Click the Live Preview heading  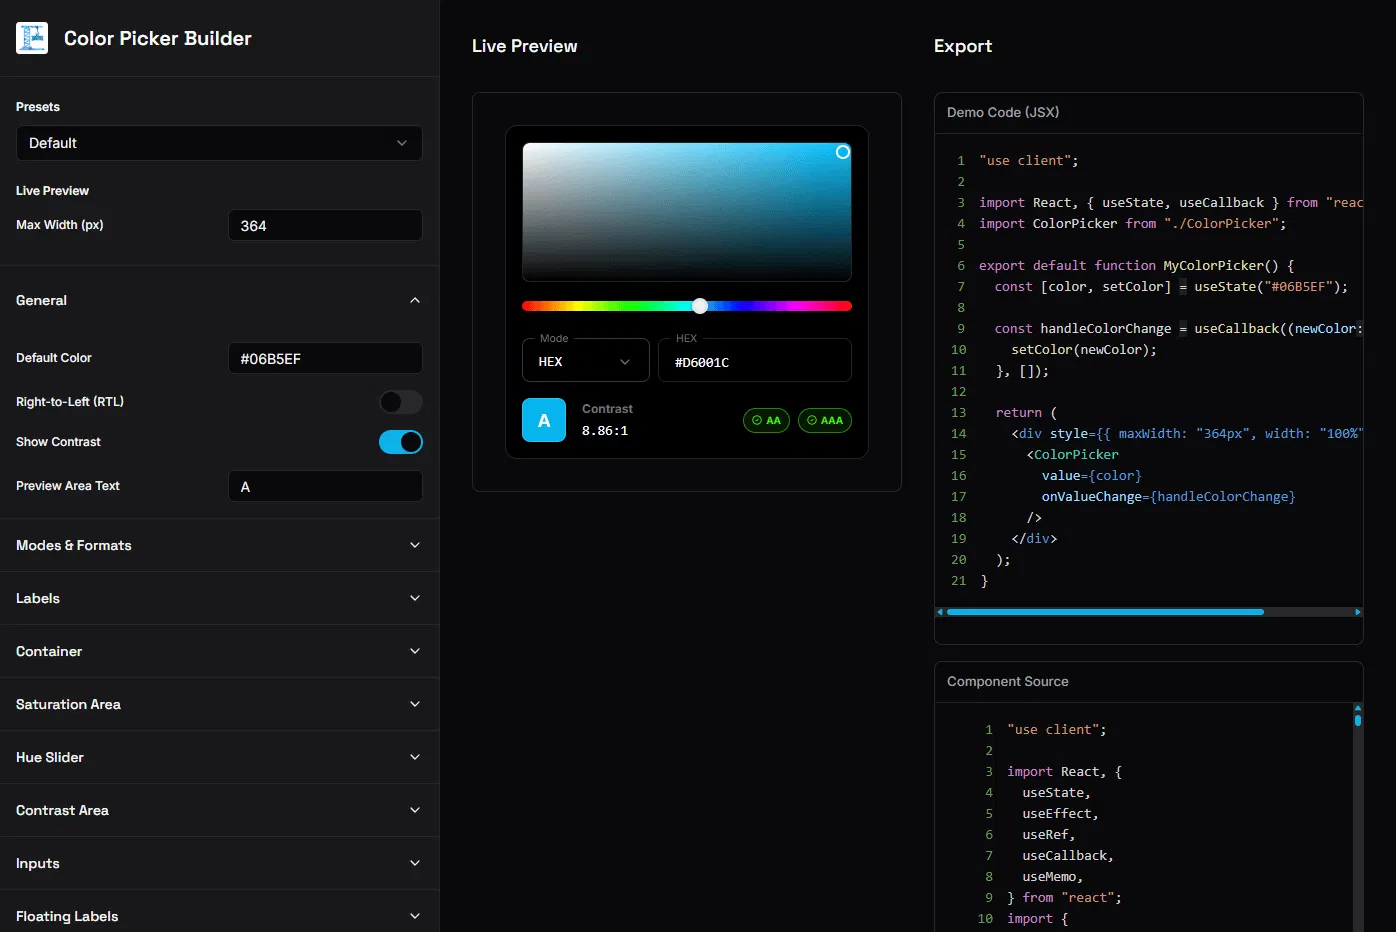pyautogui.click(x=524, y=46)
